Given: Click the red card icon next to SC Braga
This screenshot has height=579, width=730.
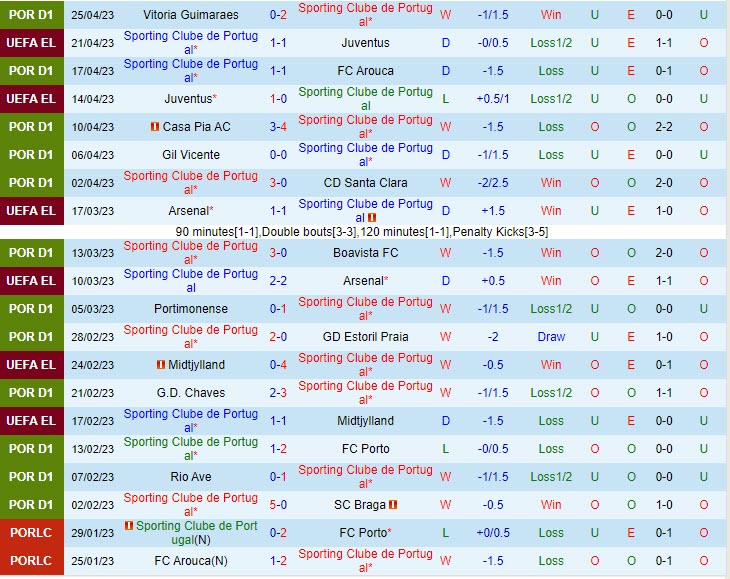Looking at the screenshot, I should [393, 505].
